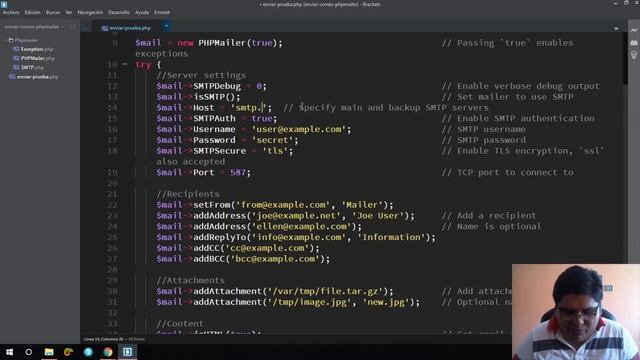Image resolution: width=640 pixels, height=360 pixels.
Task: Switch to the enviar-prueba.php tab
Action: 130,28
